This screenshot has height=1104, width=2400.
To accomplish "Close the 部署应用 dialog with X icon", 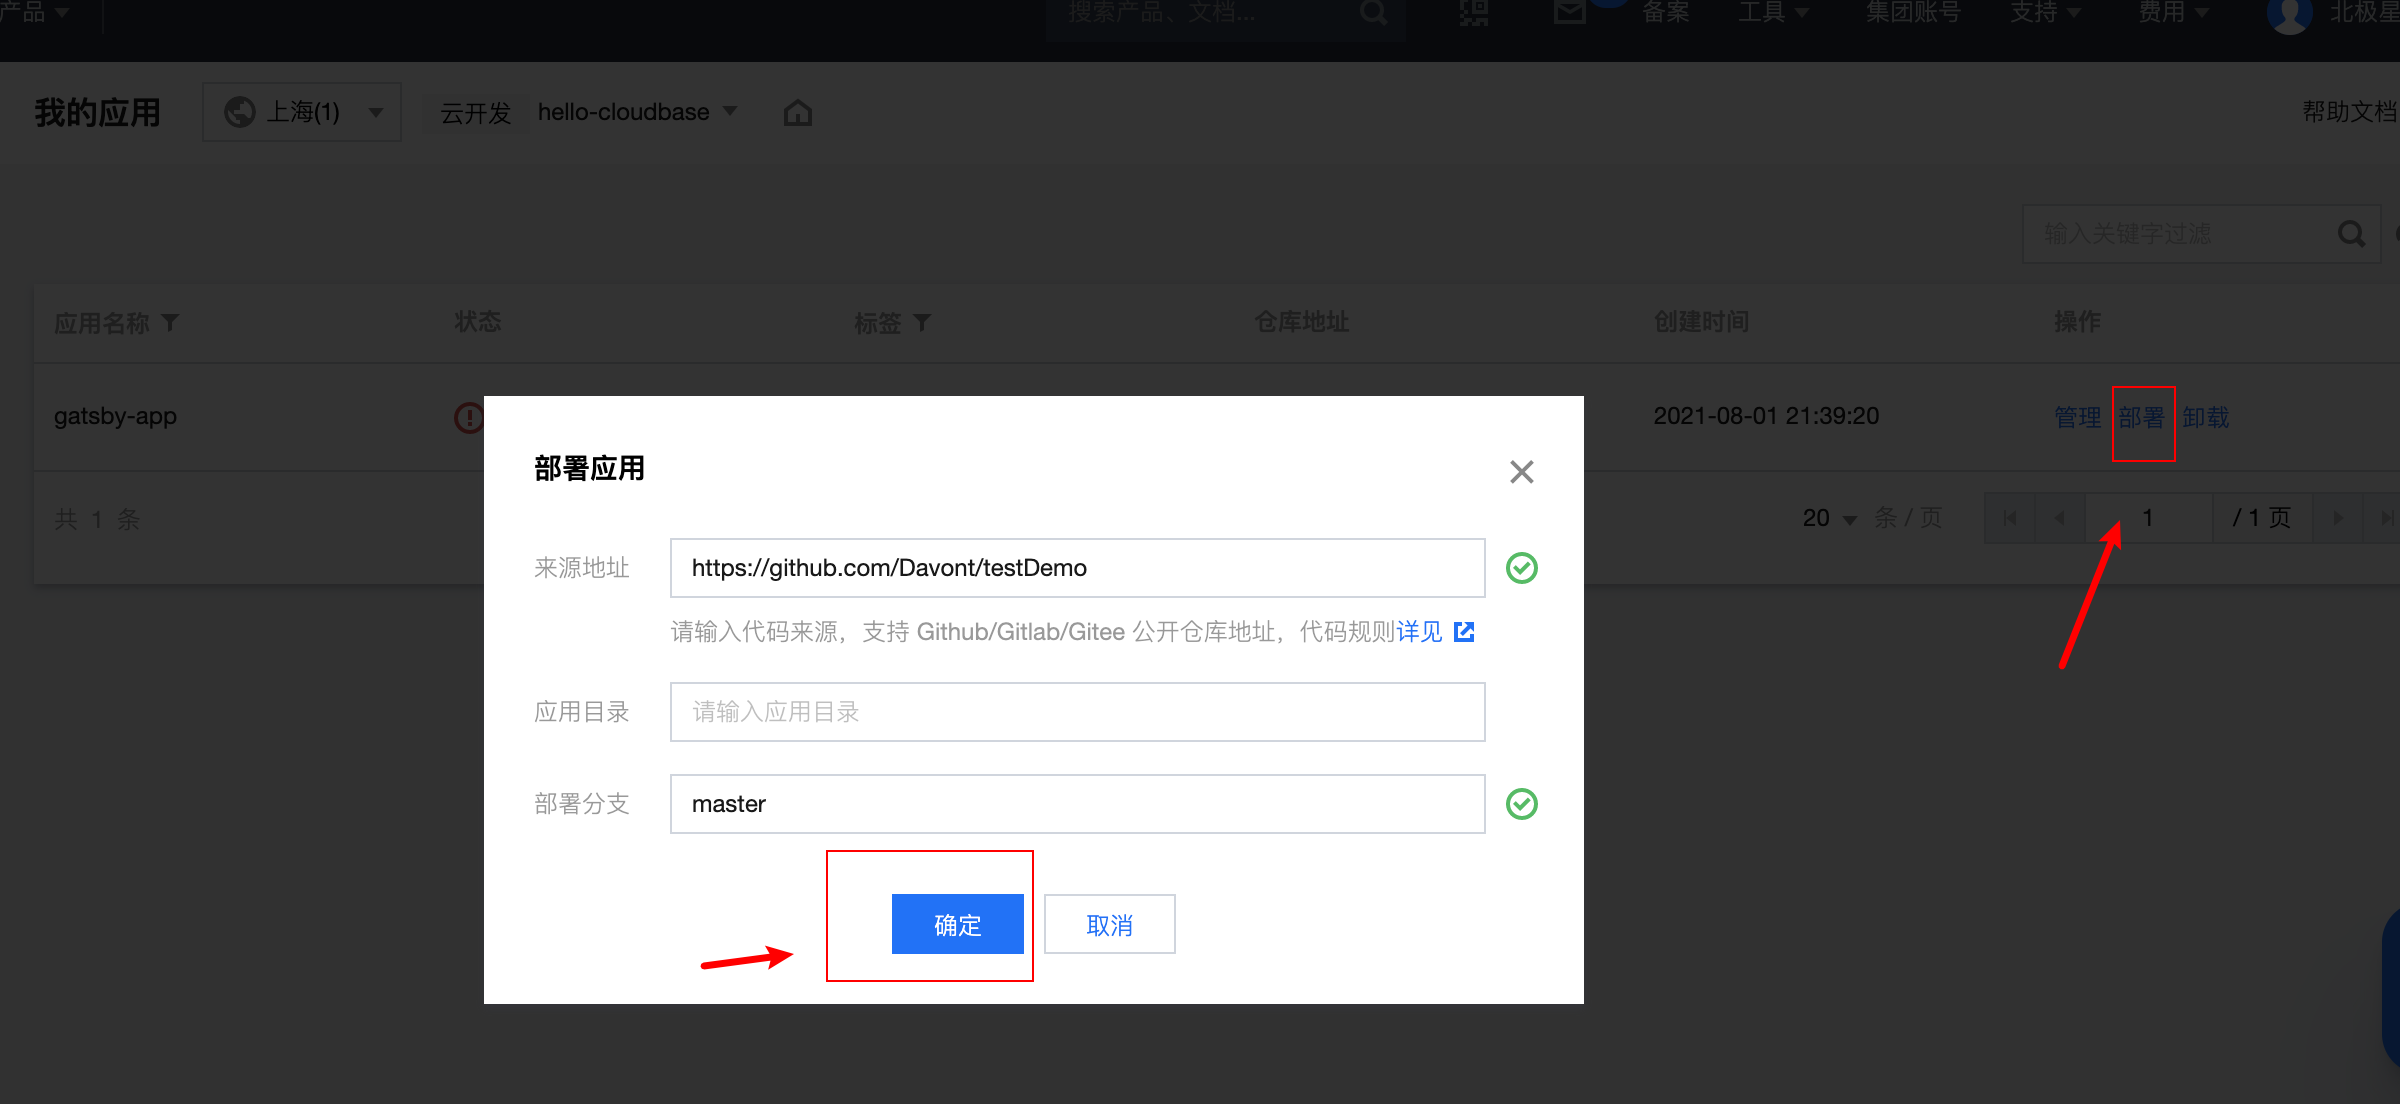I will click(1521, 472).
